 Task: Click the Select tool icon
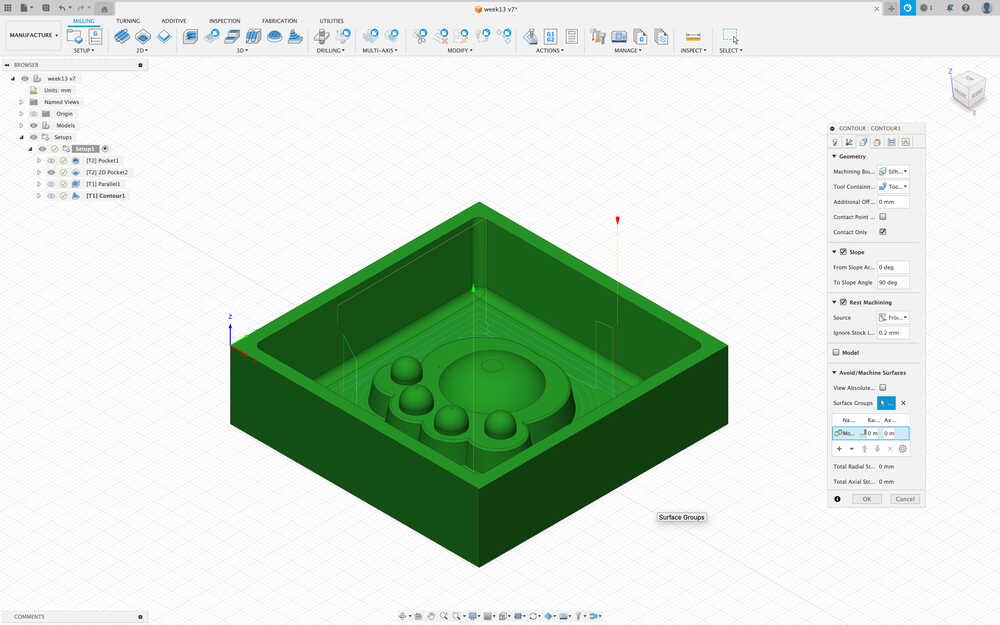click(730, 36)
